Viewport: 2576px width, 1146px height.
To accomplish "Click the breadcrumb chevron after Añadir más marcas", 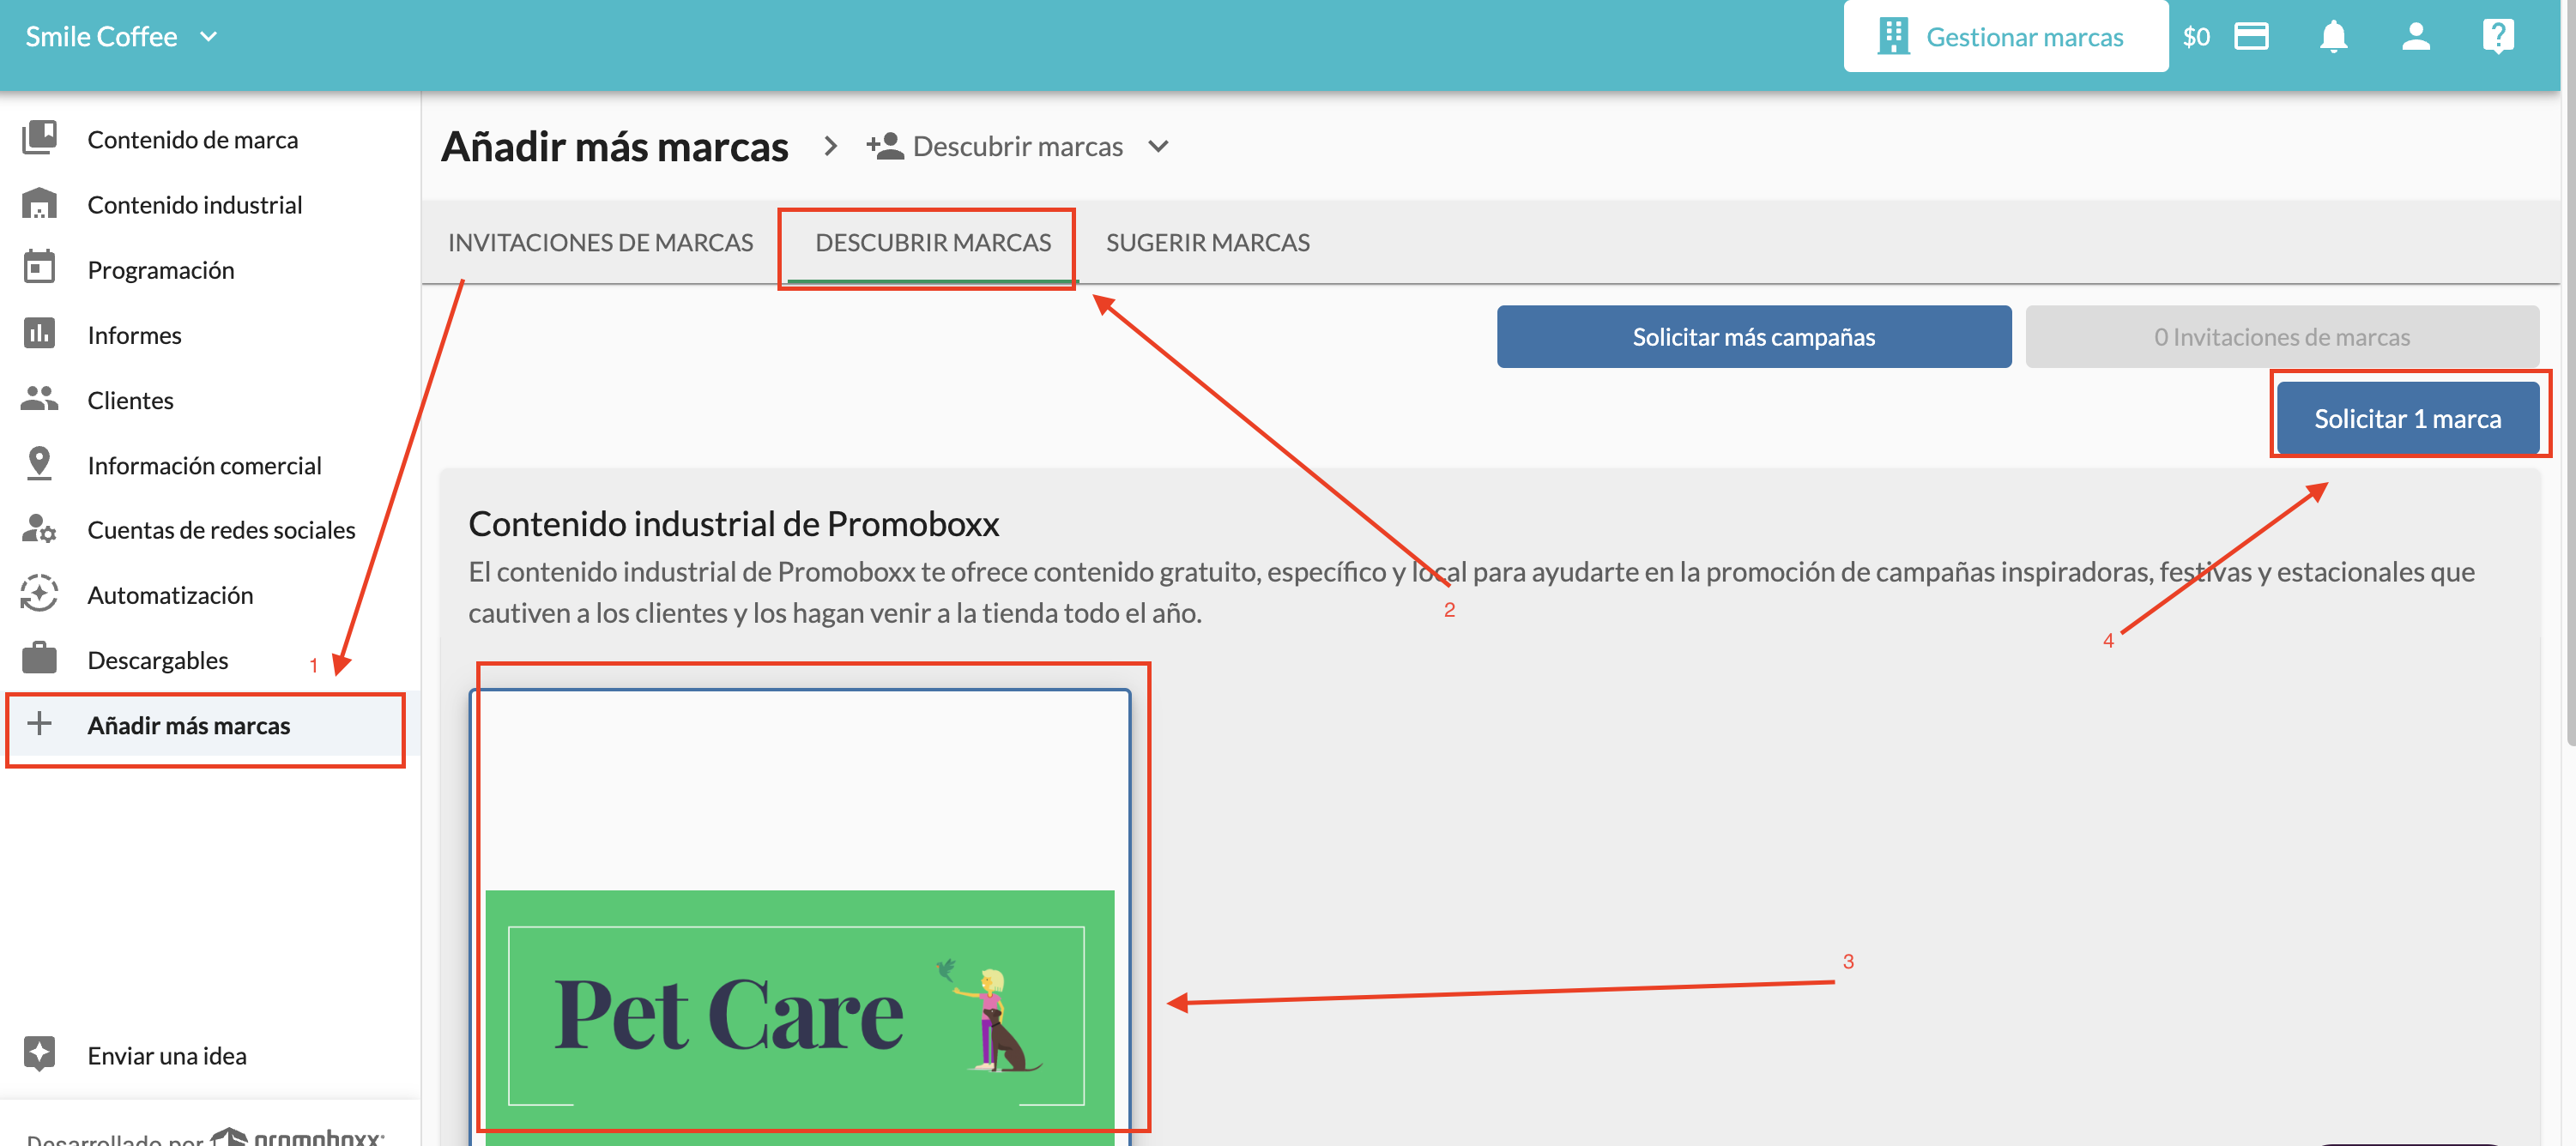I will click(x=830, y=146).
